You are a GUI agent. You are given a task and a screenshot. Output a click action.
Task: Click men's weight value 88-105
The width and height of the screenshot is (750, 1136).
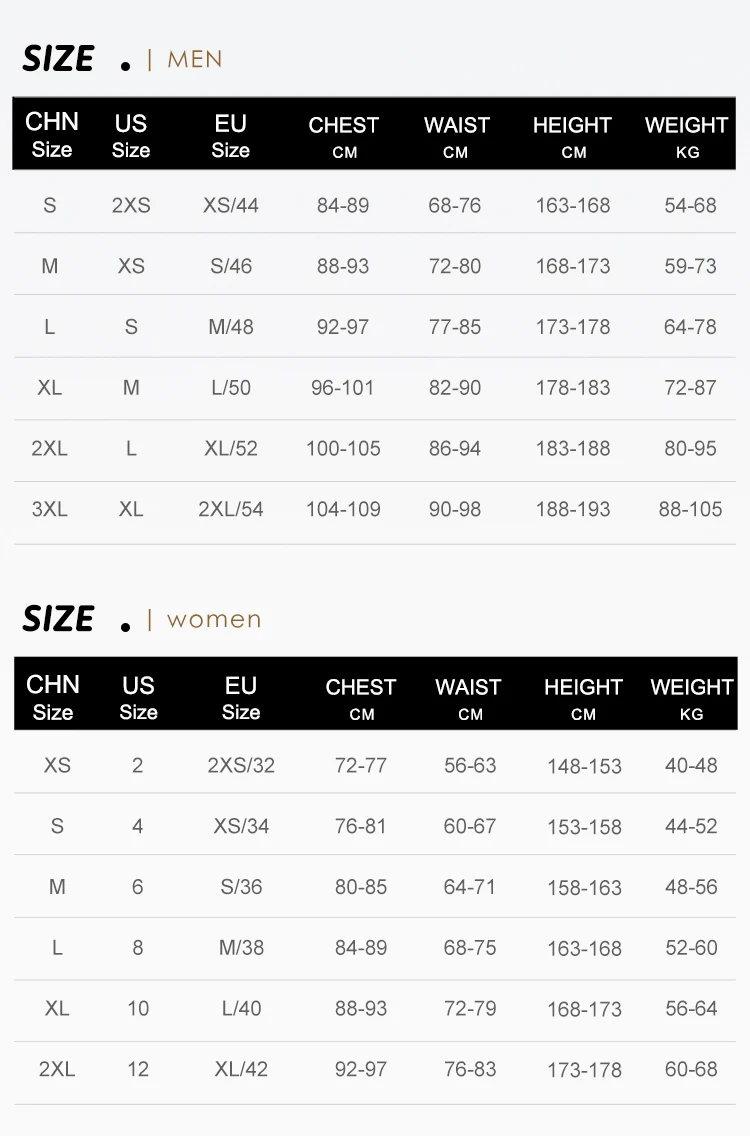[x=690, y=509]
